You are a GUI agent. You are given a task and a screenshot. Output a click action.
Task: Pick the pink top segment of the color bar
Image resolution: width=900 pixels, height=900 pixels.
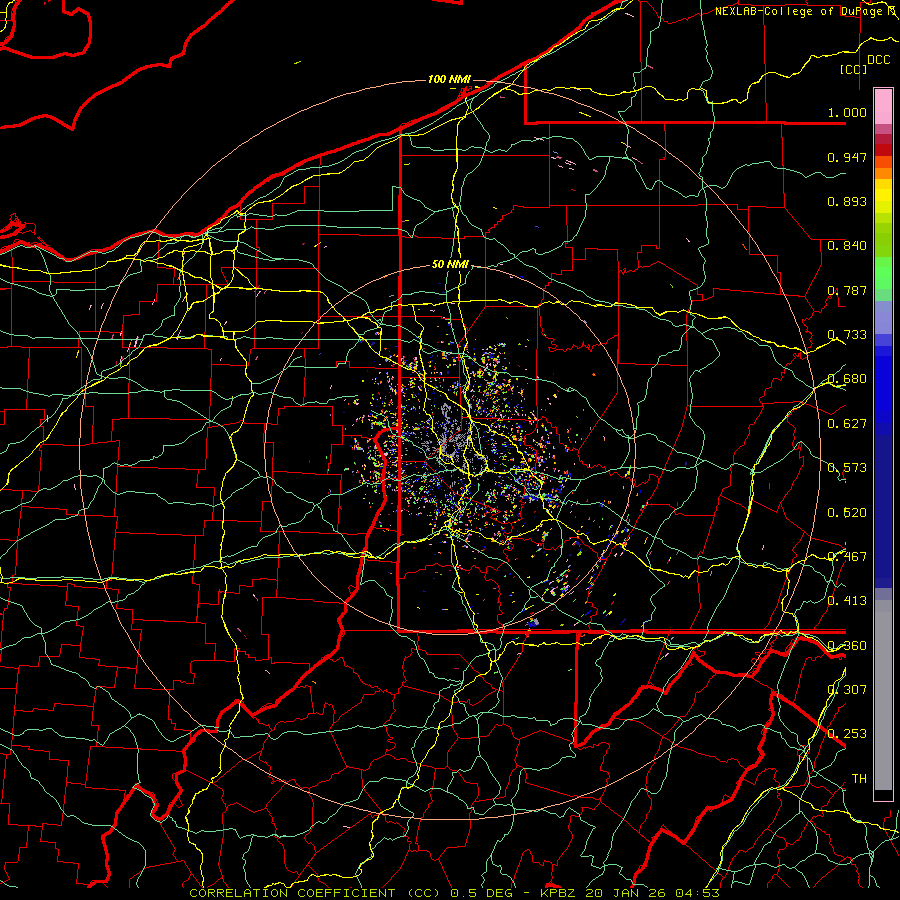(x=883, y=106)
